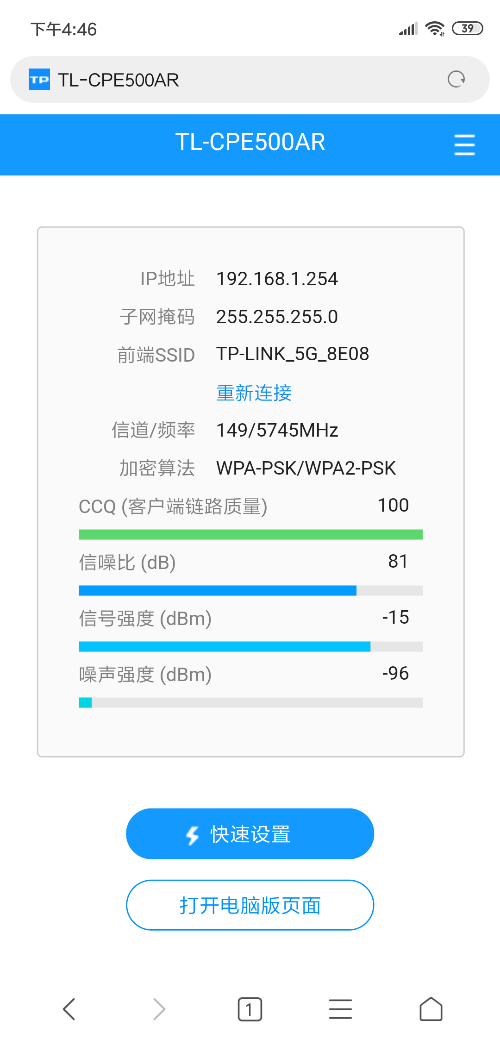Tap the browser forward arrow
Viewport: 500px width, 1039px height.
tap(159, 1009)
